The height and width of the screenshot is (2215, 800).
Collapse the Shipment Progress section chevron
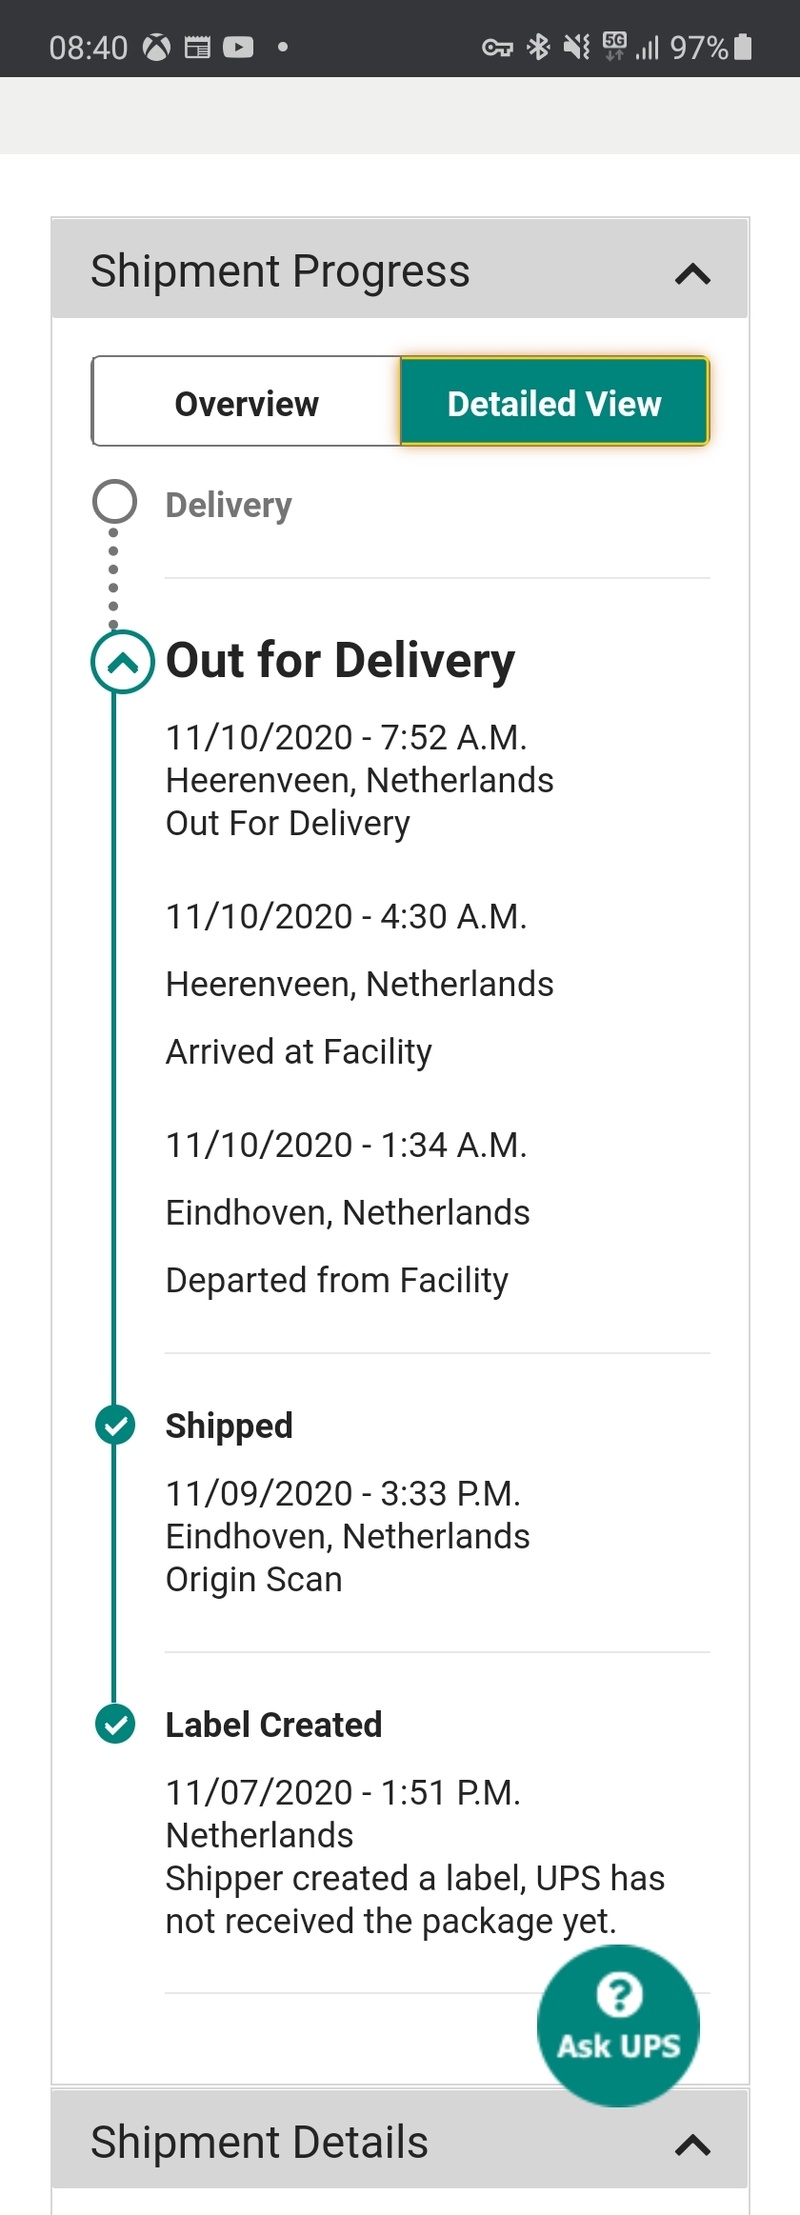(693, 274)
